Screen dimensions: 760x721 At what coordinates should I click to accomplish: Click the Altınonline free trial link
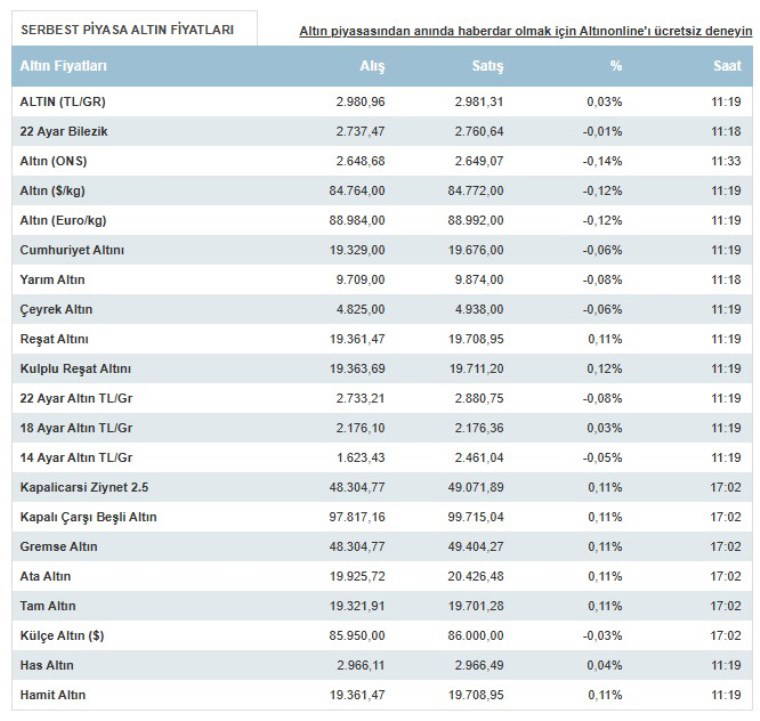(525, 31)
